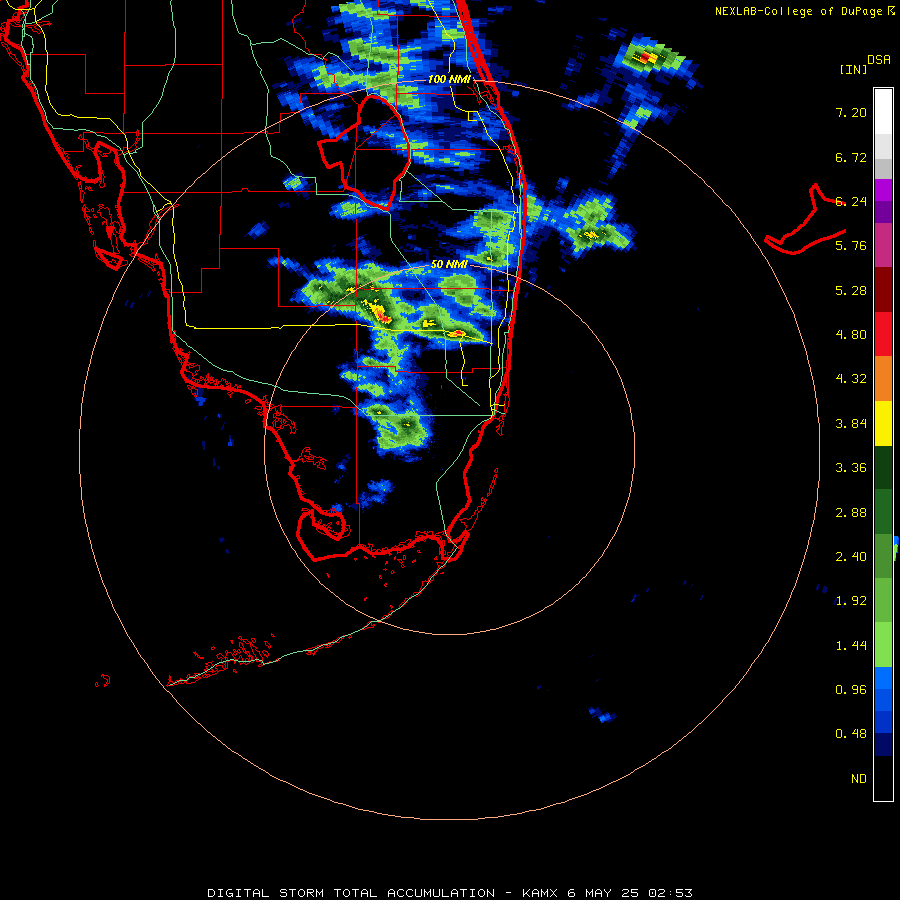Click the 4.32 legend value
Image resolution: width=900 pixels, height=900 pixels.
pos(851,379)
